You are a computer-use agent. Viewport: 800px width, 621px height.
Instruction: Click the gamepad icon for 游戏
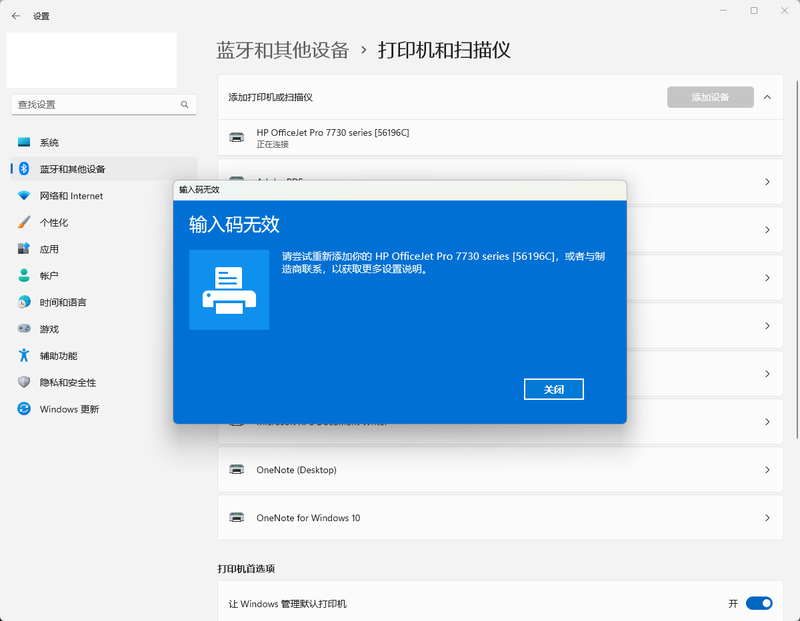click(24, 329)
